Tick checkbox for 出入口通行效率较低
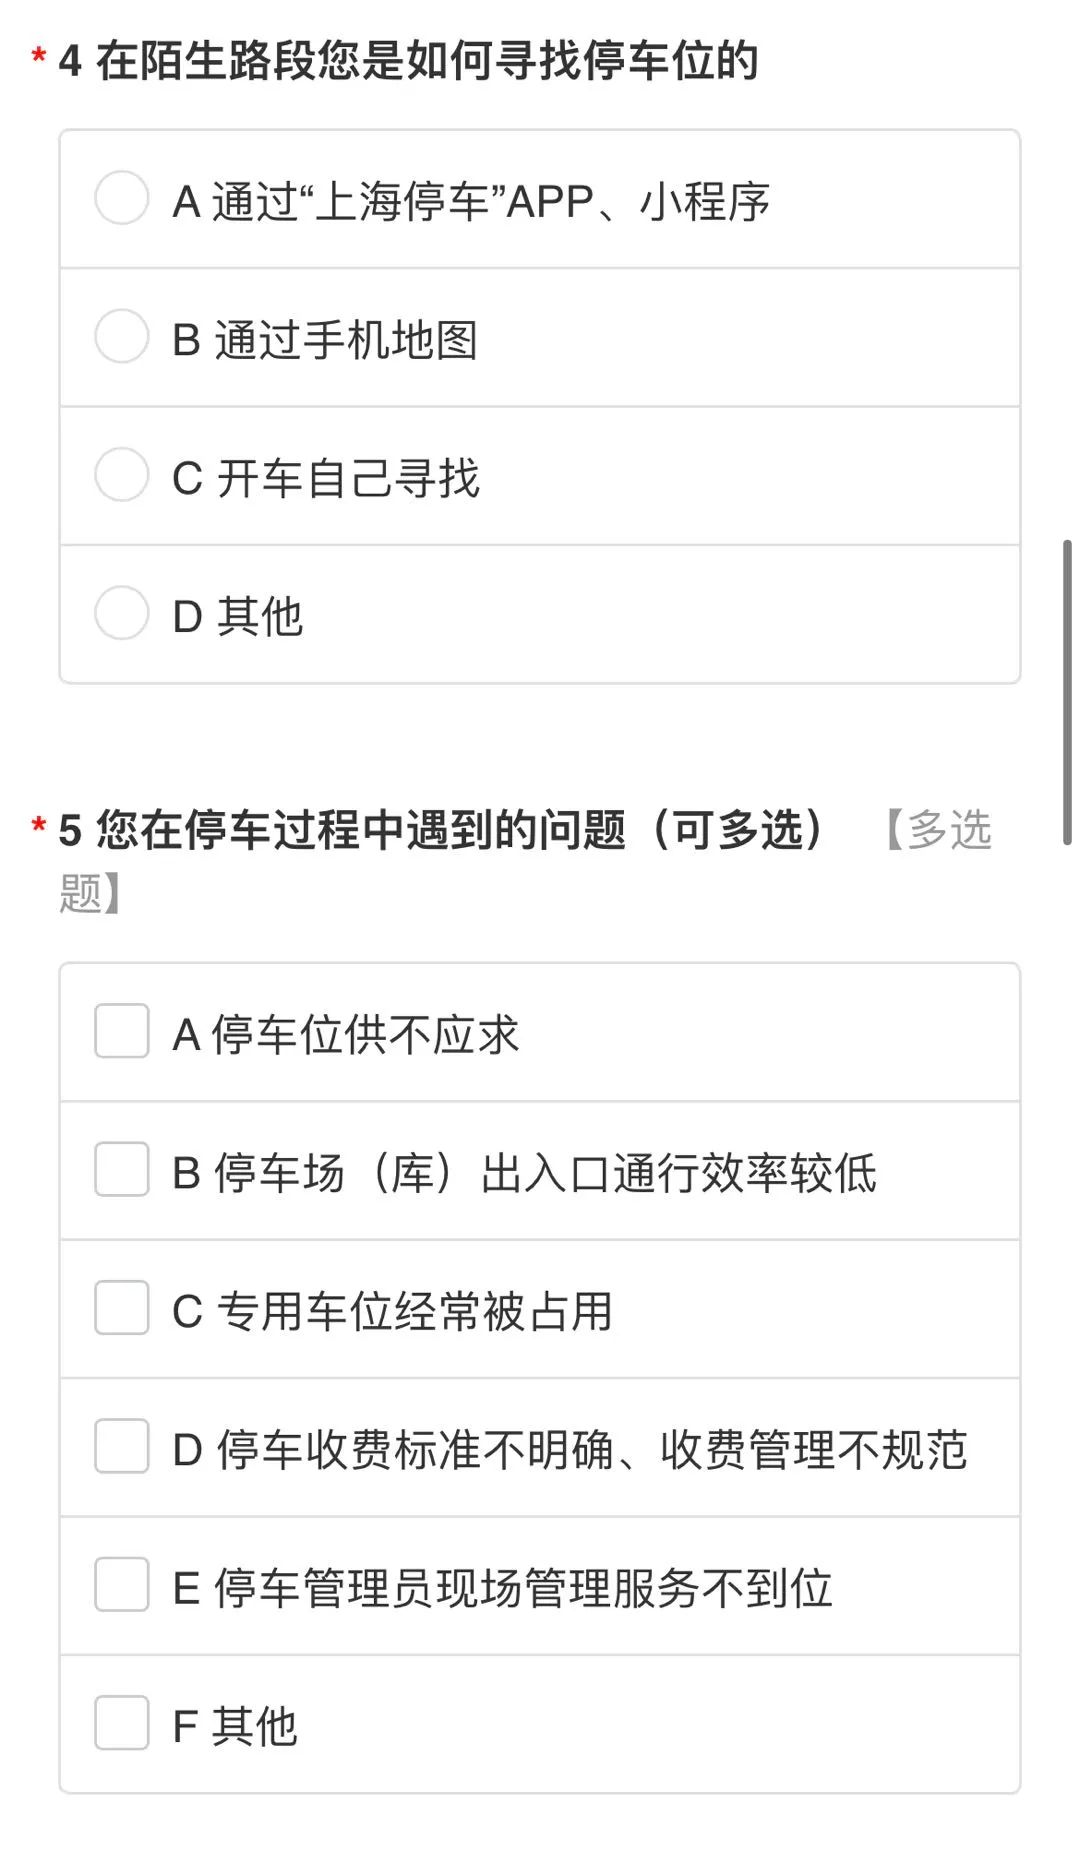Viewport: 1080px width, 1875px height. [122, 1169]
